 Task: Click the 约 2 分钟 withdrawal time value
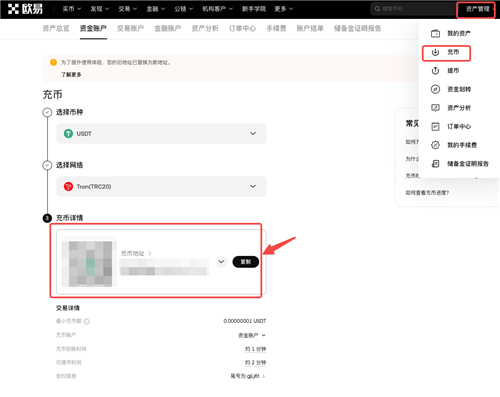[256, 362]
